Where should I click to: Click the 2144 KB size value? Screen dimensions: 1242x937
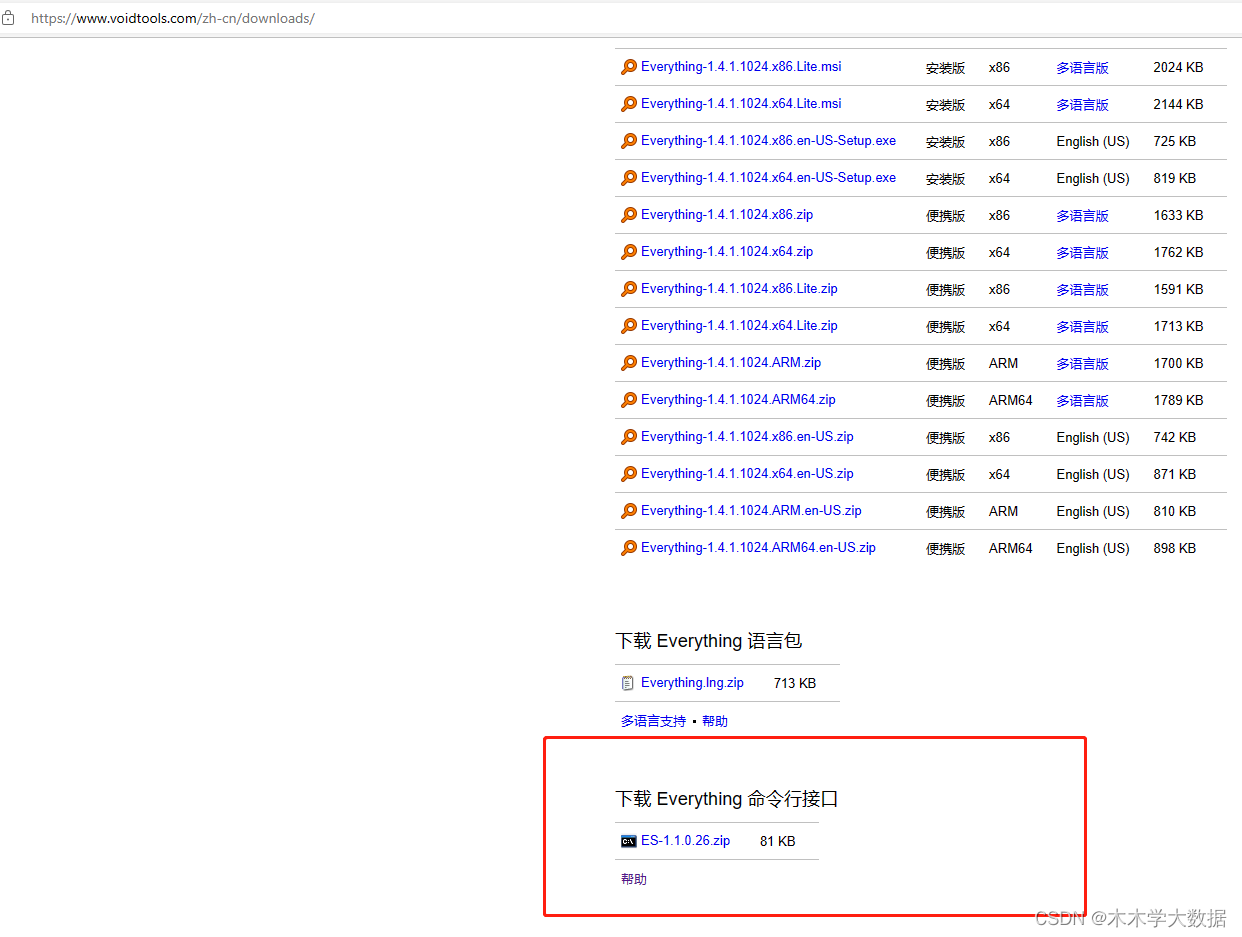coord(1178,105)
